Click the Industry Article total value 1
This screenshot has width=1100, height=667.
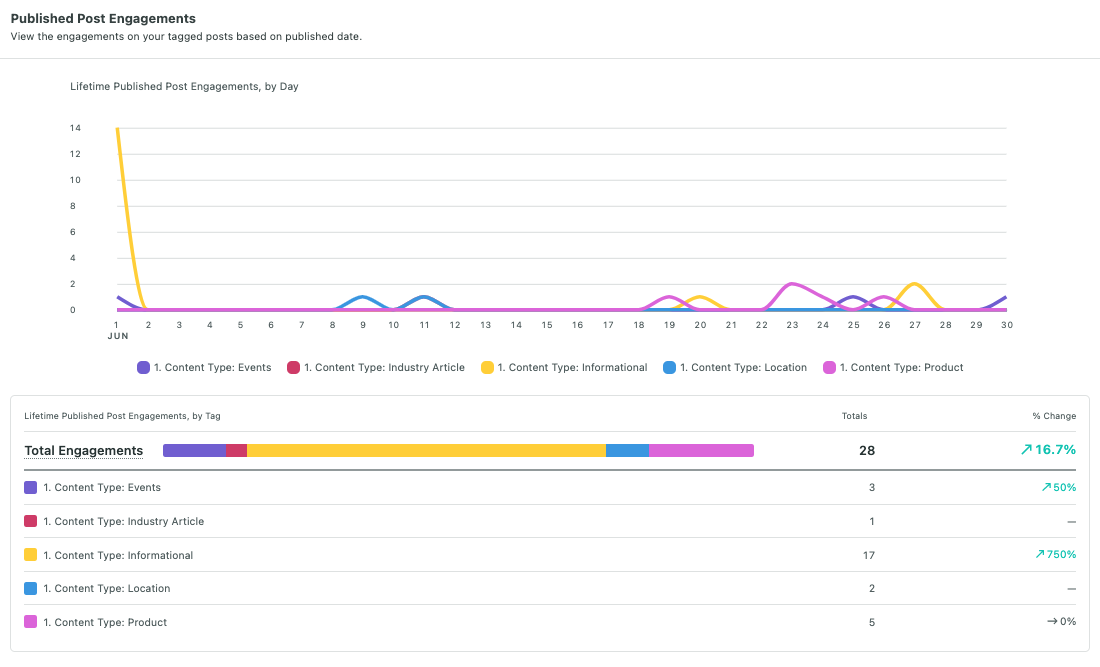click(x=872, y=521)
